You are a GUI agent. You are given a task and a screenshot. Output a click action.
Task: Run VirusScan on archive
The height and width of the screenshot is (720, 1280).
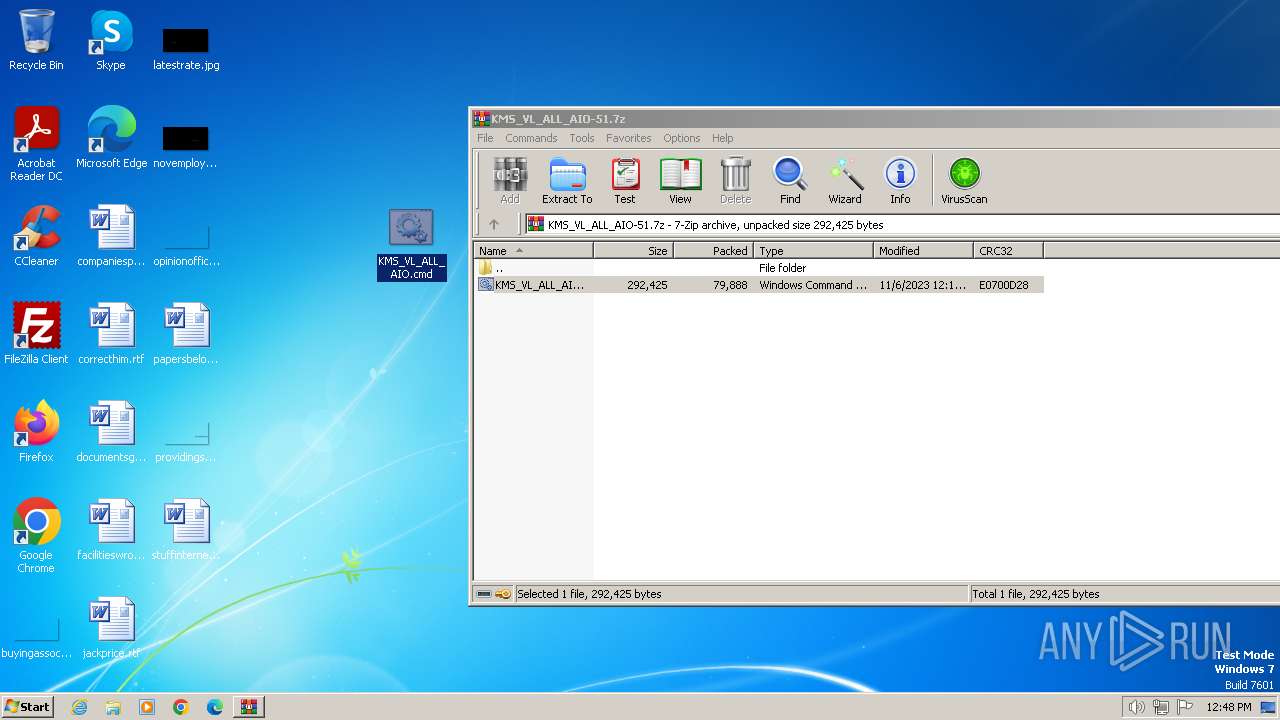point(964,181)
